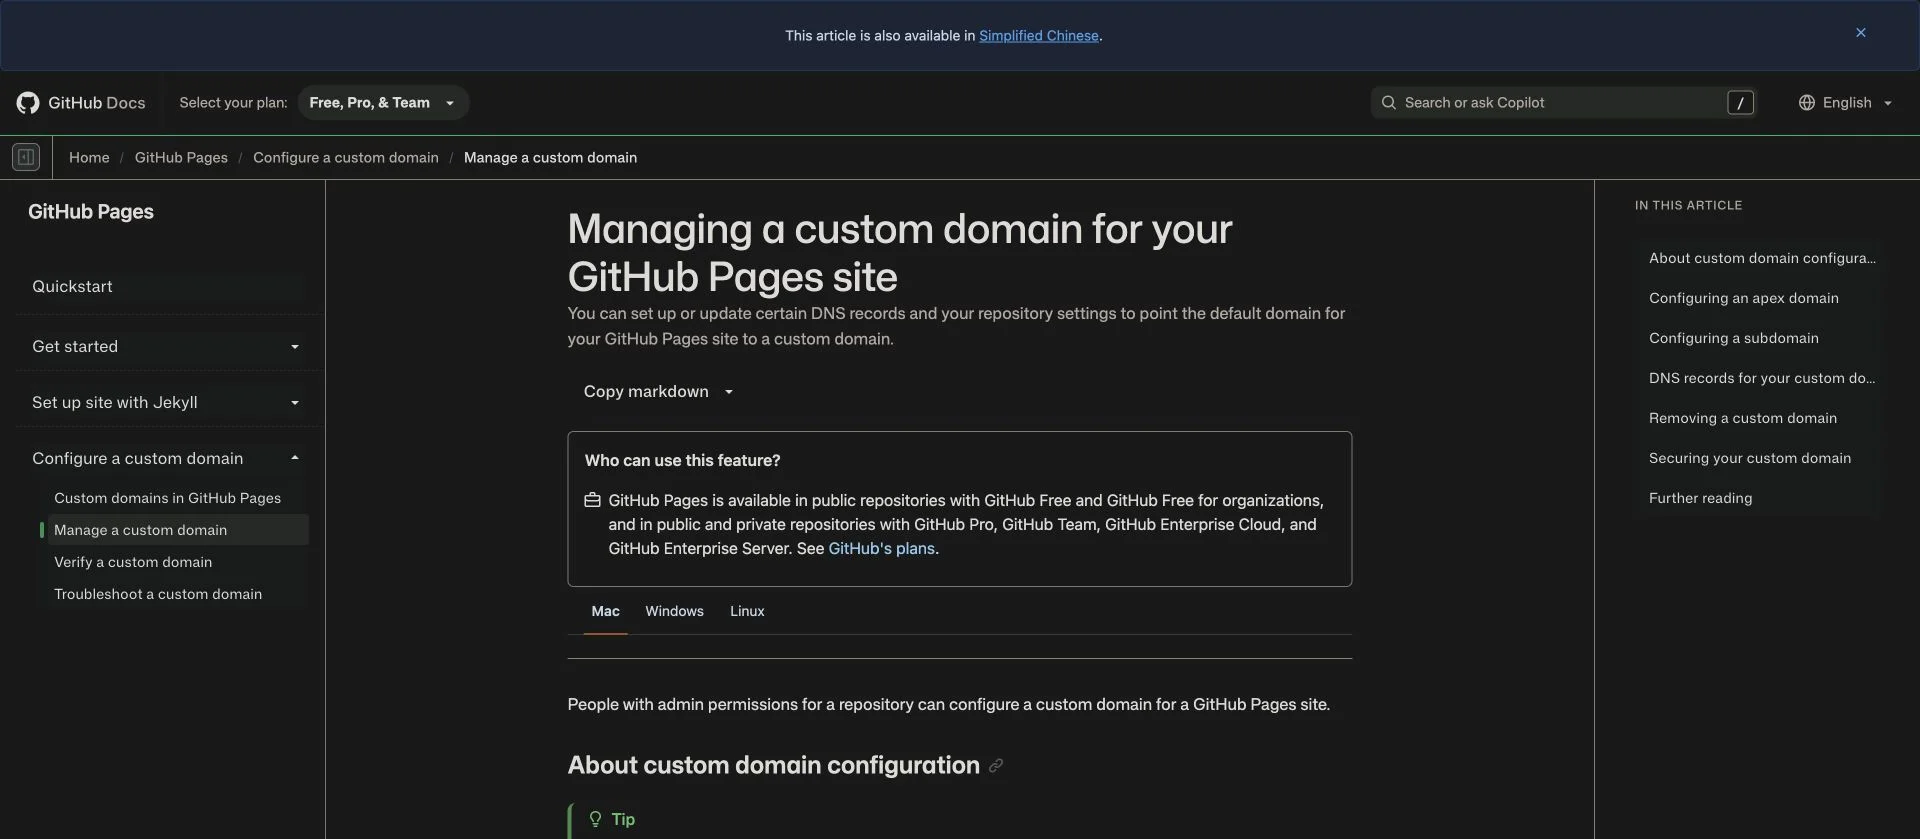The height and width of the screenshot is (839, 1920).
Task: Focus the Search or ask Copilot field
Action: pos(1562,103)
